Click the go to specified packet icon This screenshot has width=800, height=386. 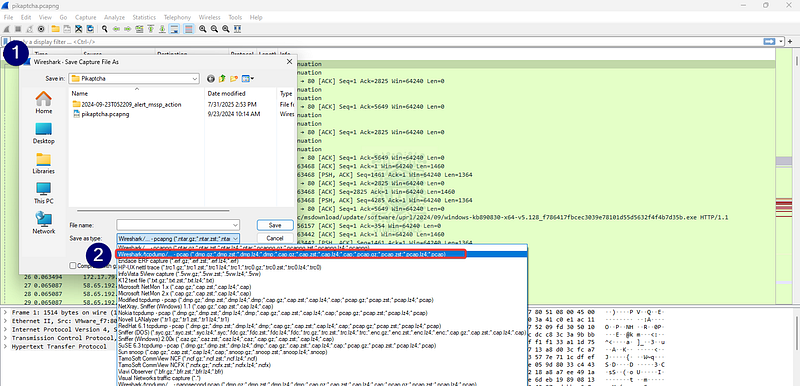coord(139,29)
